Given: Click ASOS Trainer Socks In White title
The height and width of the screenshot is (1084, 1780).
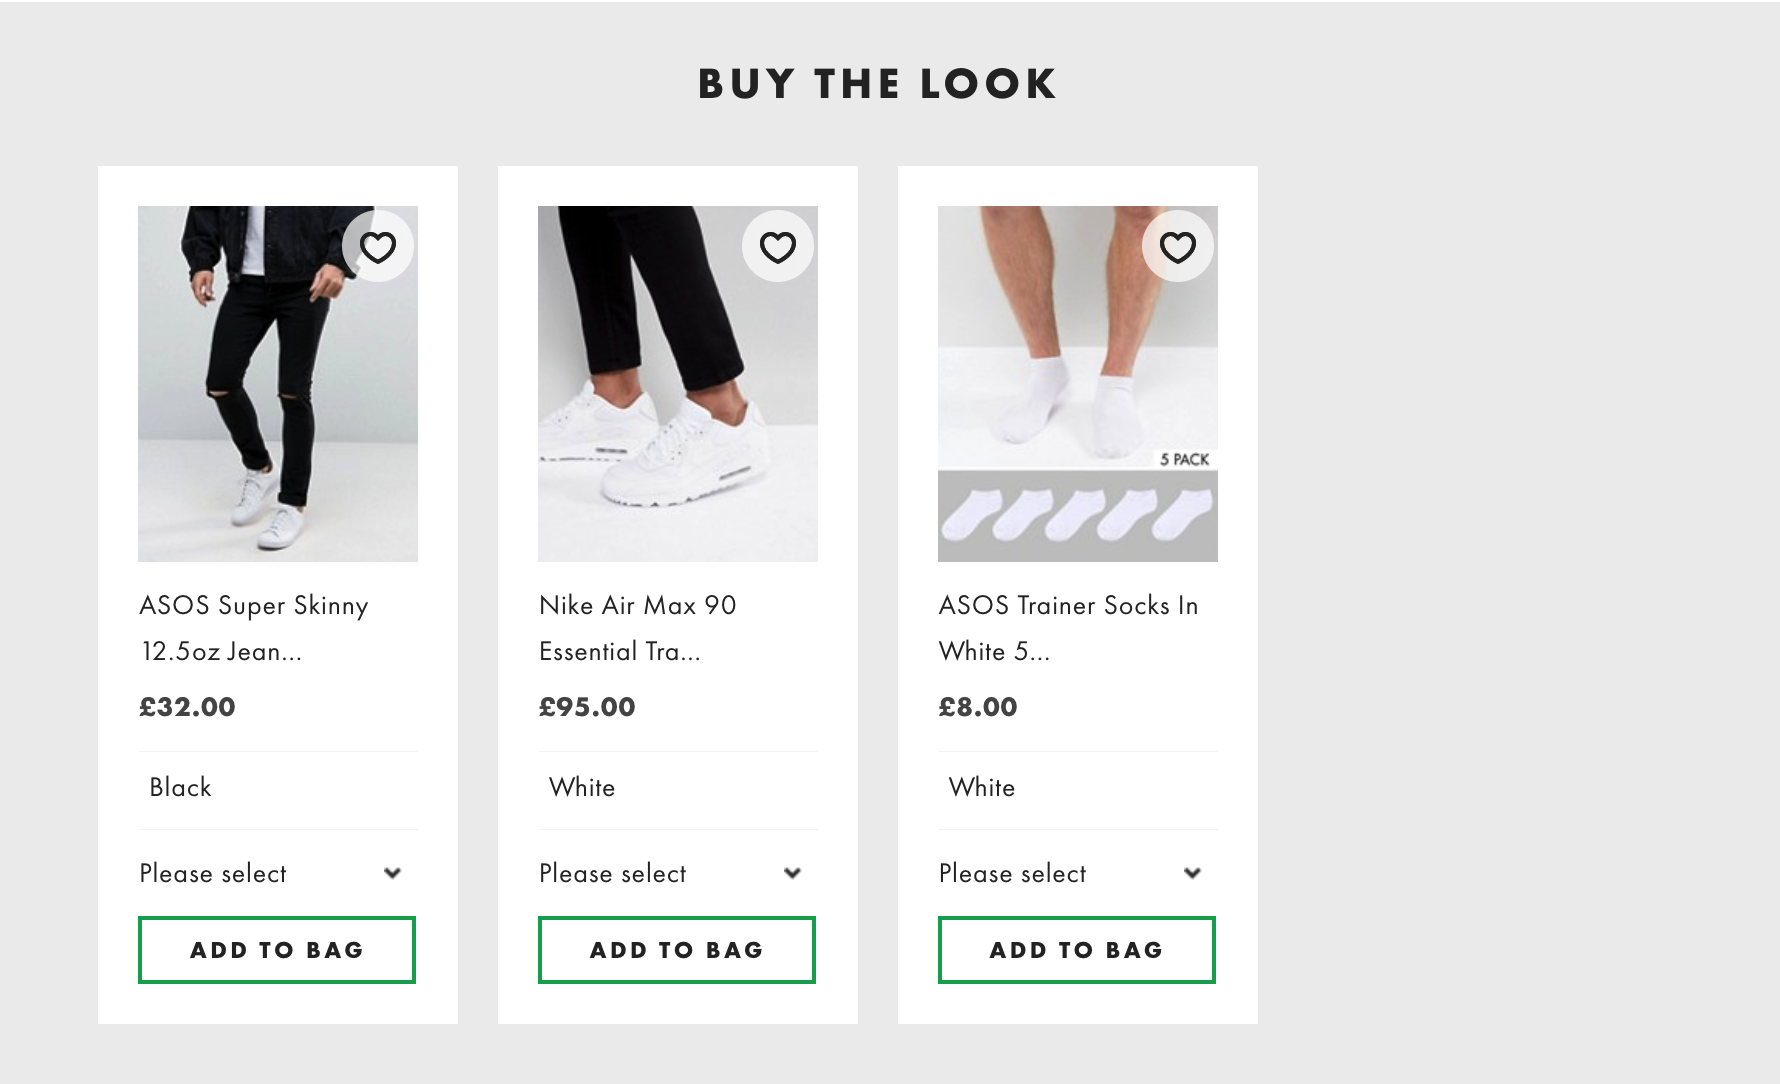Looking at the screenshot, I should [x=1068, y=628].
